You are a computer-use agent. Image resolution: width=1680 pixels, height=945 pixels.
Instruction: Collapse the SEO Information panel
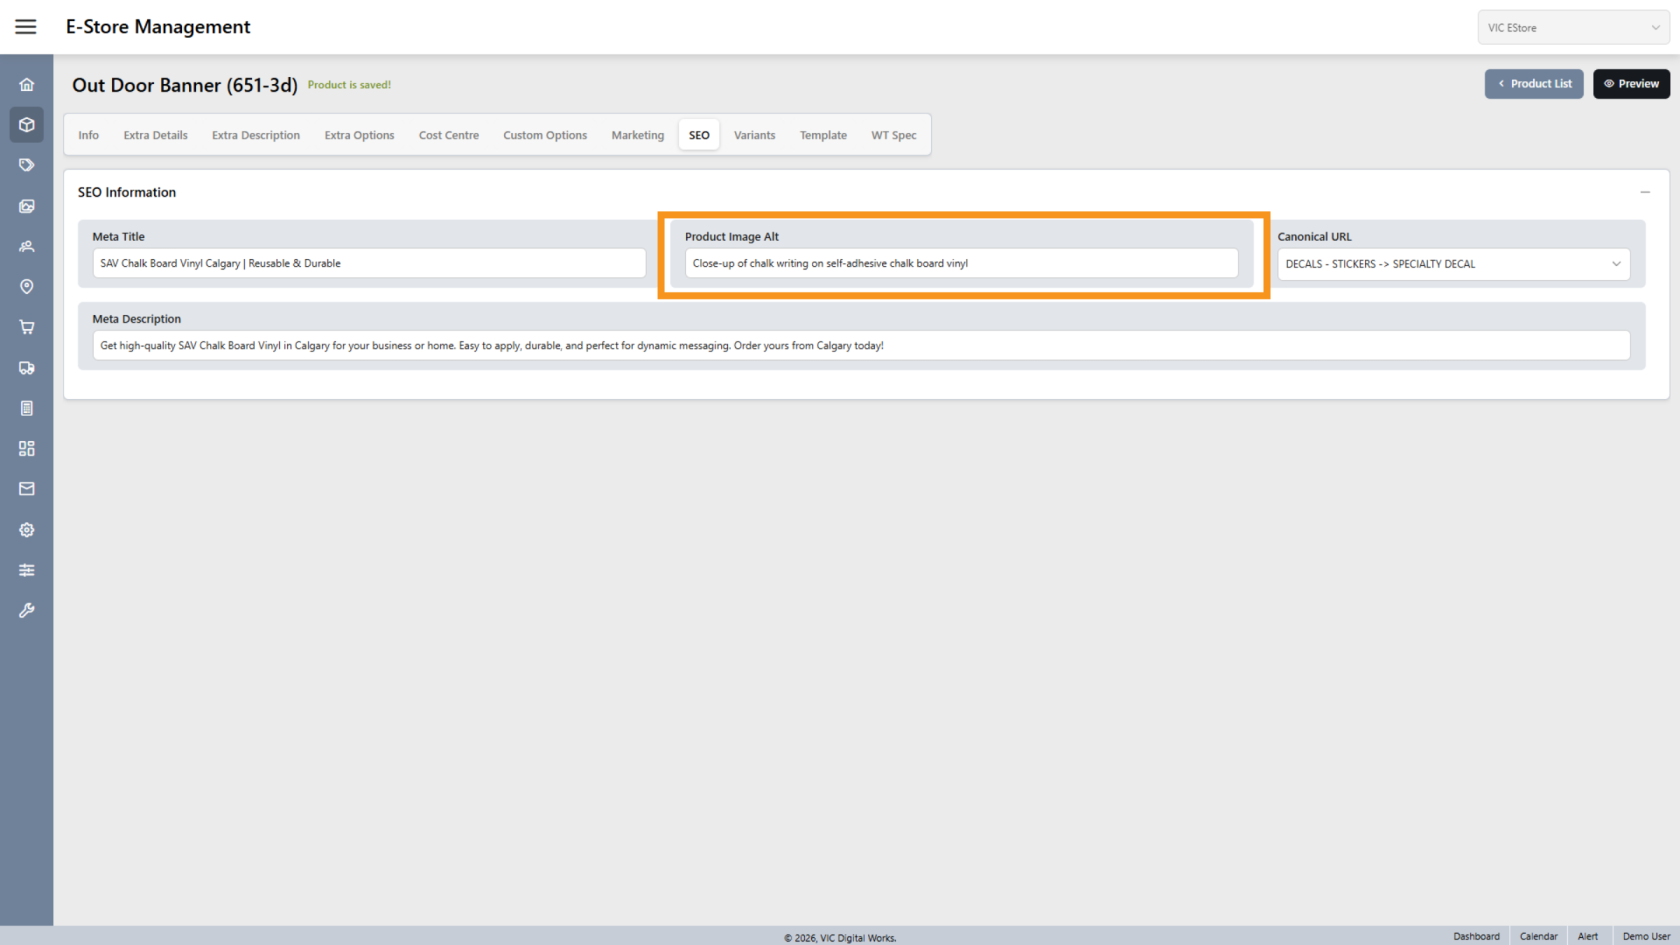pyautogui.click(x=1644, y=192)
